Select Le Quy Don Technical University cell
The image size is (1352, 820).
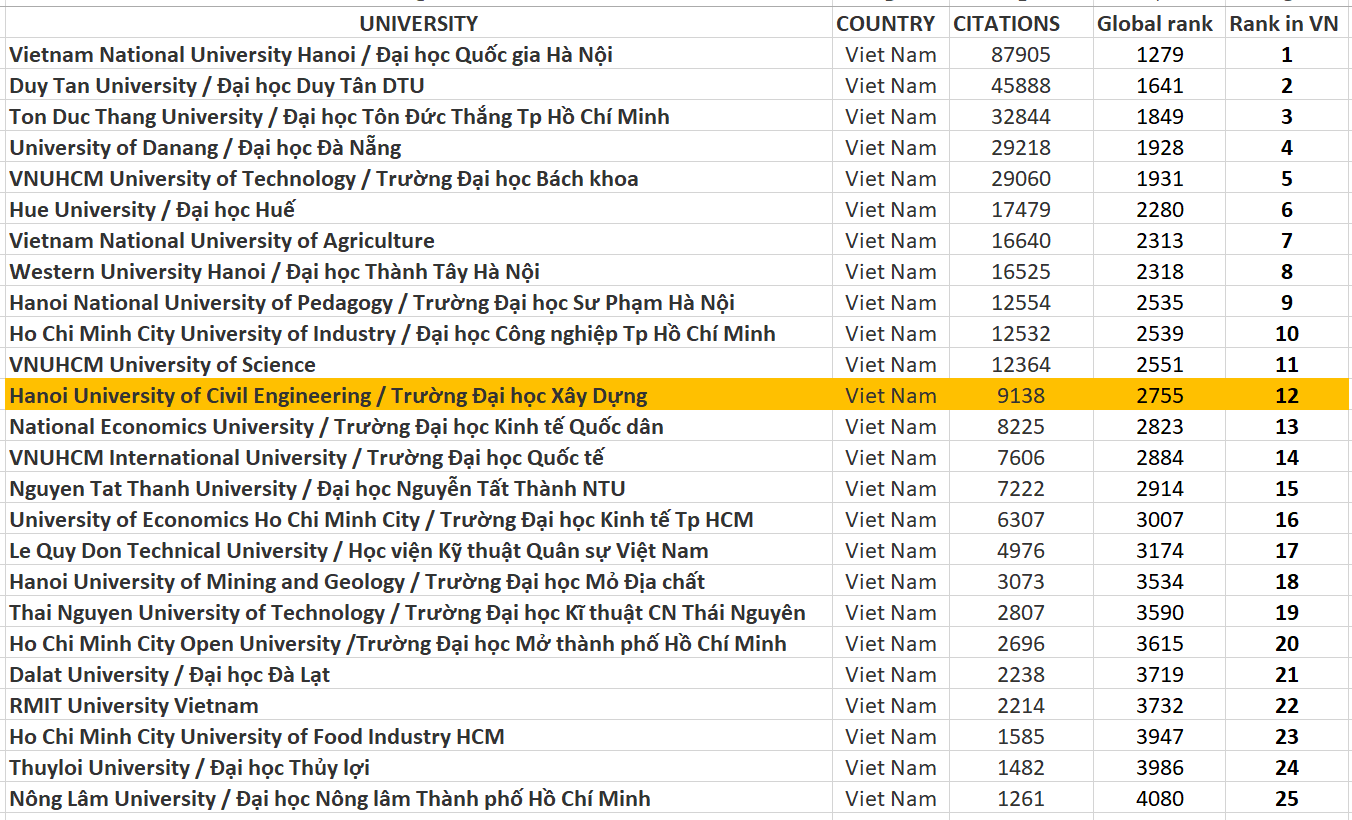(418, 550)
